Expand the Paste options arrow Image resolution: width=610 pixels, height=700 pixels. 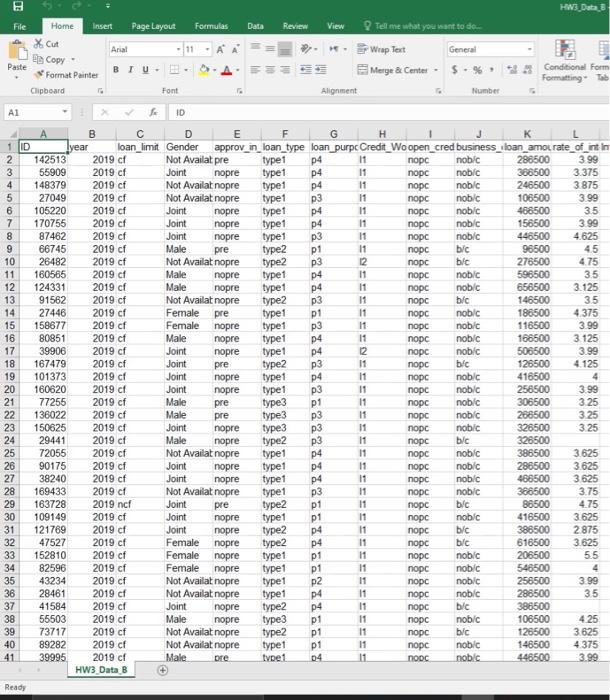tap(17, 77)
